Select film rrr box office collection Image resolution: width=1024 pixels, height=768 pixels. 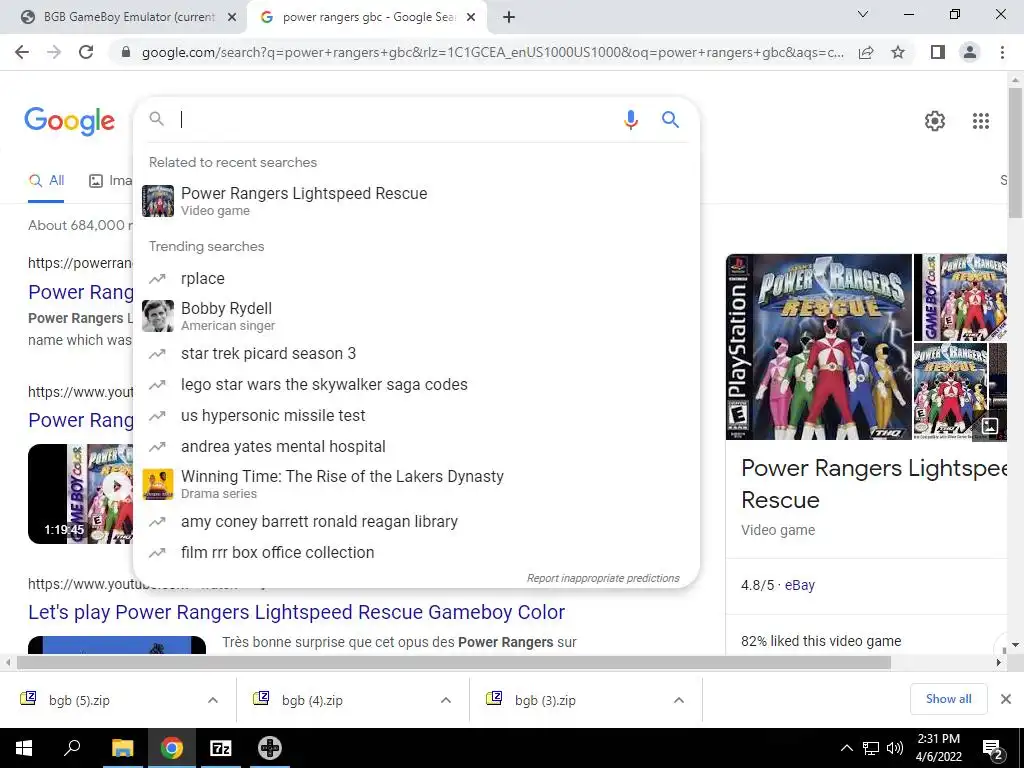click(416, 552)
